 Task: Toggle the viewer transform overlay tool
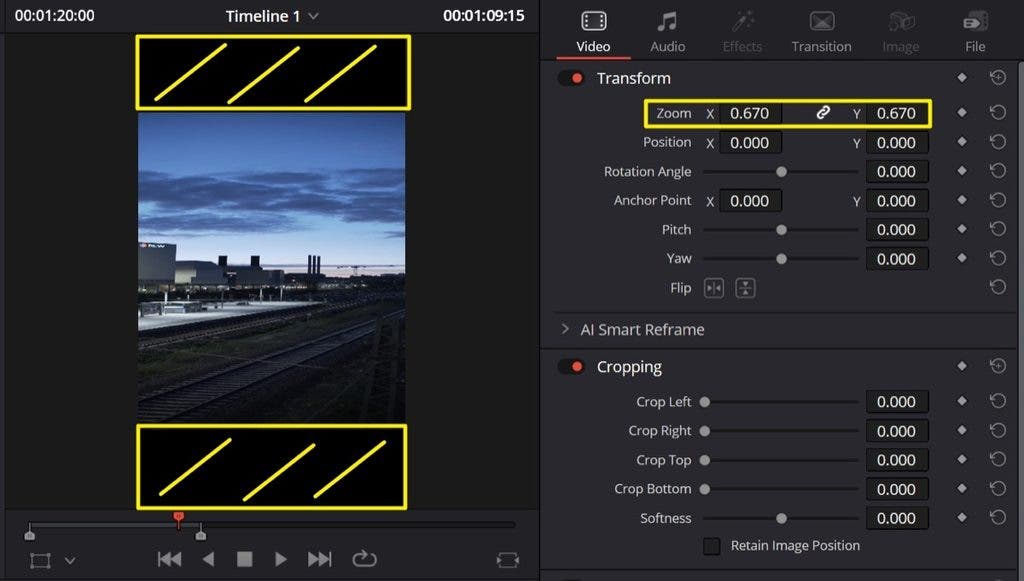point(40,560)
